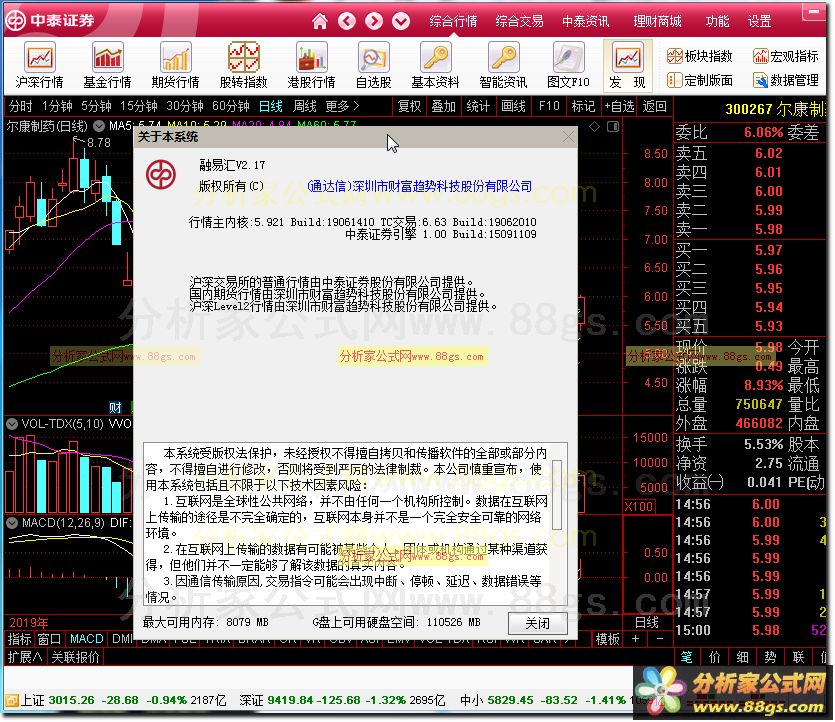Switch chart to 15分钟 period

pos(138,106)
